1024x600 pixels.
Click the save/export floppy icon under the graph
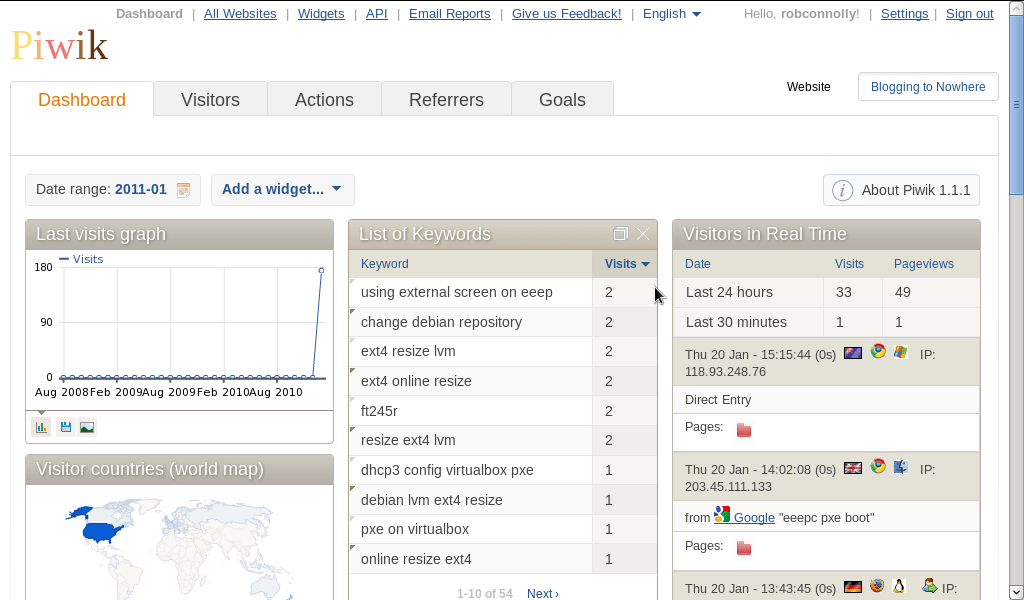[65, 427]
